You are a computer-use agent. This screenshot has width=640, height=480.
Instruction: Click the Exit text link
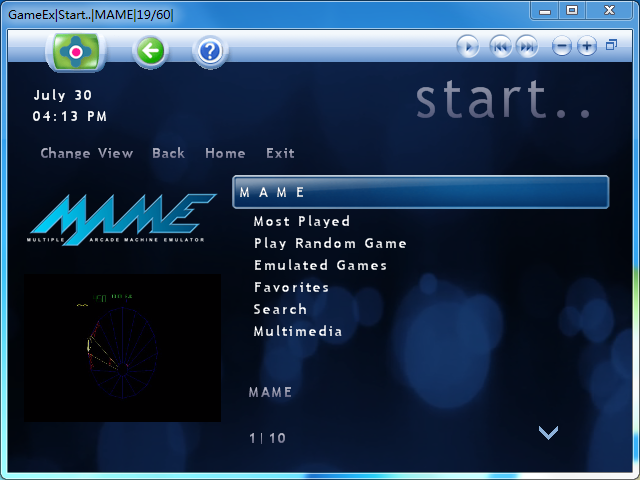pyautogui.click(x=280, y=153)
